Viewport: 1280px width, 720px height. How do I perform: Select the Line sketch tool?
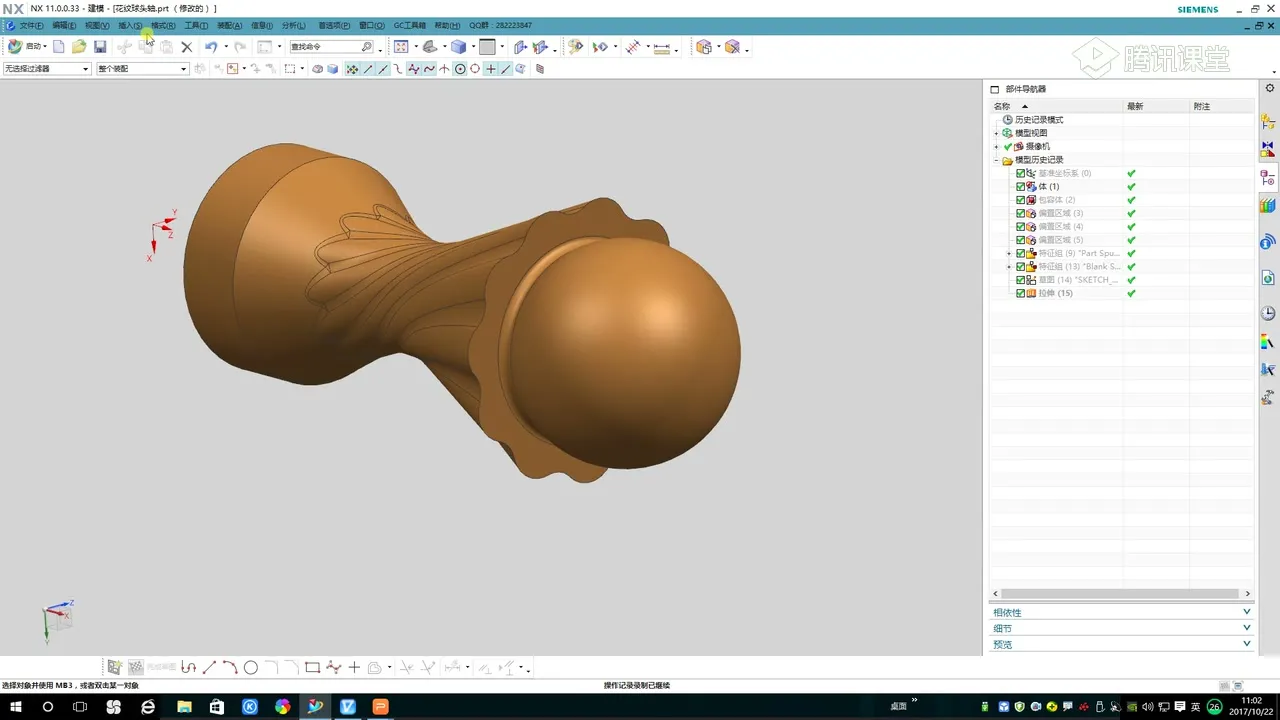click(x=209, y=667)
